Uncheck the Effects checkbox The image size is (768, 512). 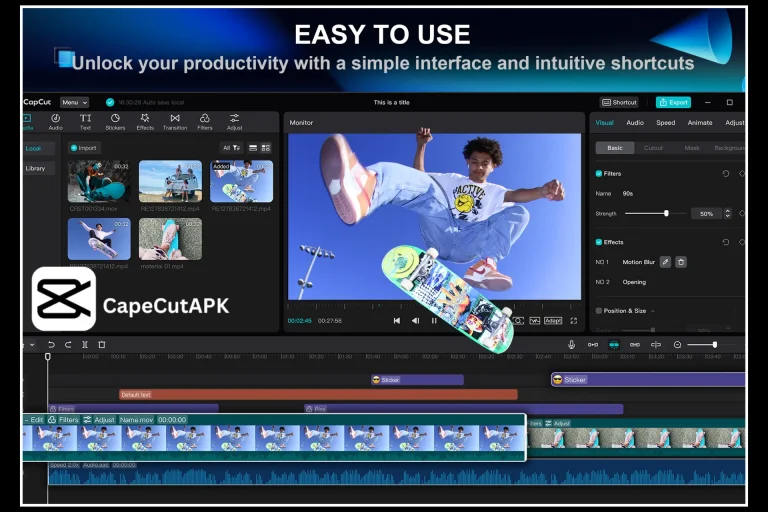[599, 242]
